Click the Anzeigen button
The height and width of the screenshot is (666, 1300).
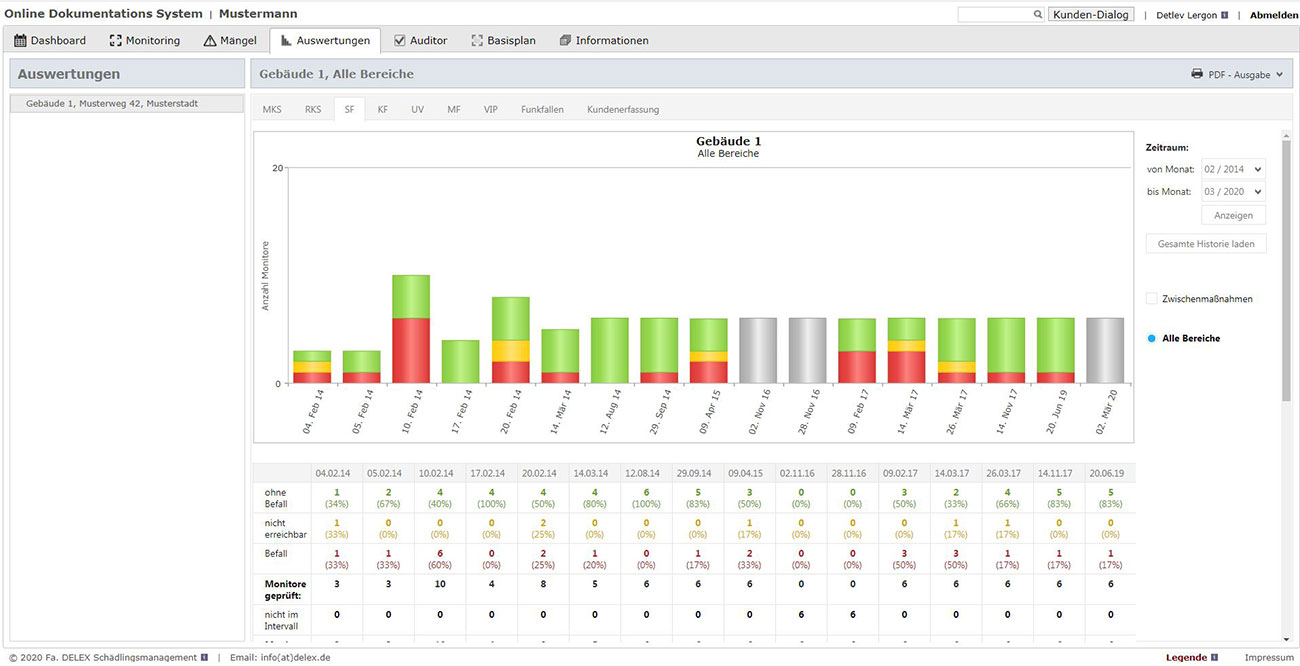[1233, 215]
